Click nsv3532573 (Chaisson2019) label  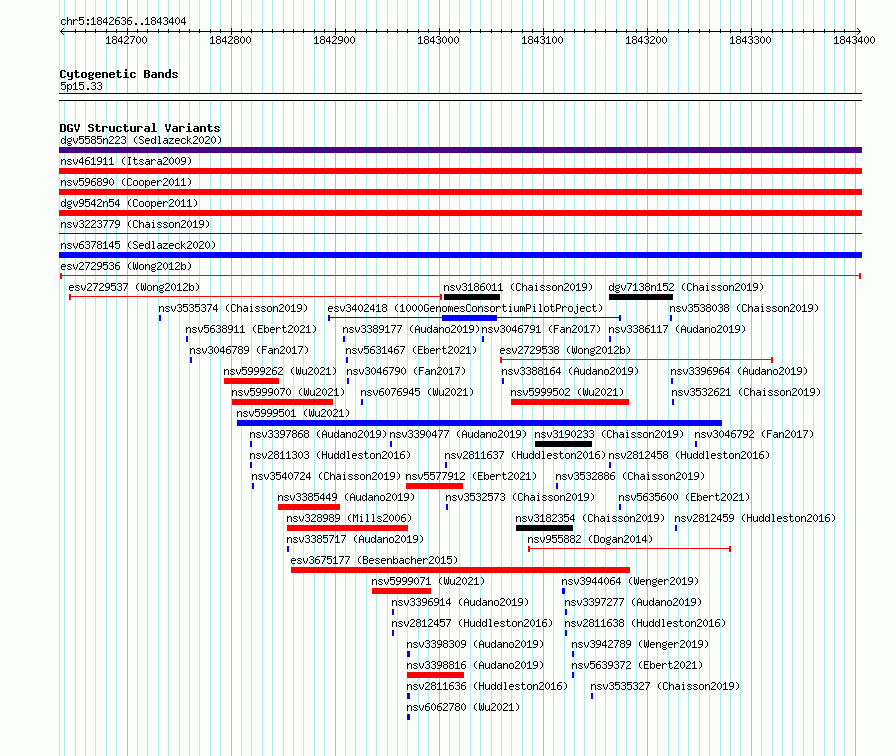pos(520,497)
